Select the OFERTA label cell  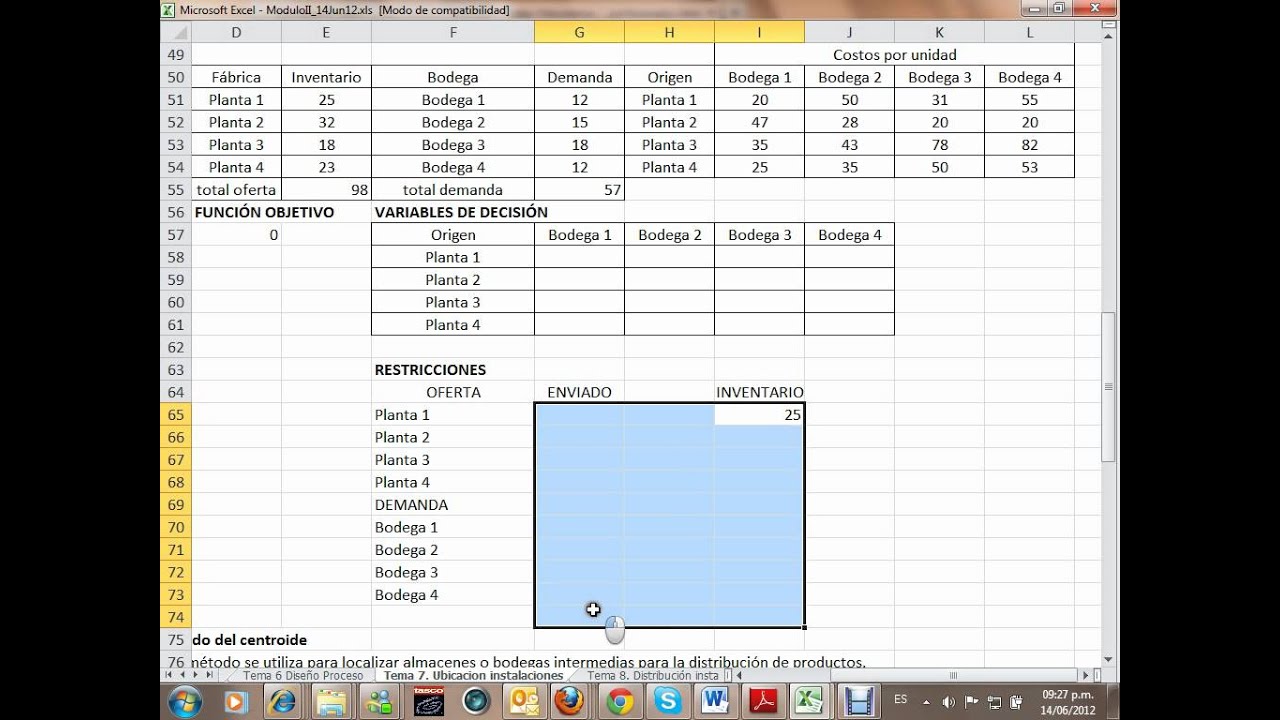coord(453,392)
